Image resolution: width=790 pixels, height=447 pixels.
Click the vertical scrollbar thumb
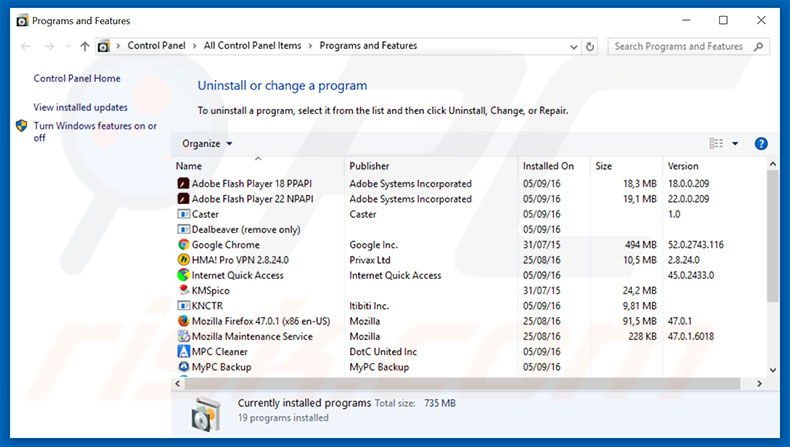pos(772,236)
